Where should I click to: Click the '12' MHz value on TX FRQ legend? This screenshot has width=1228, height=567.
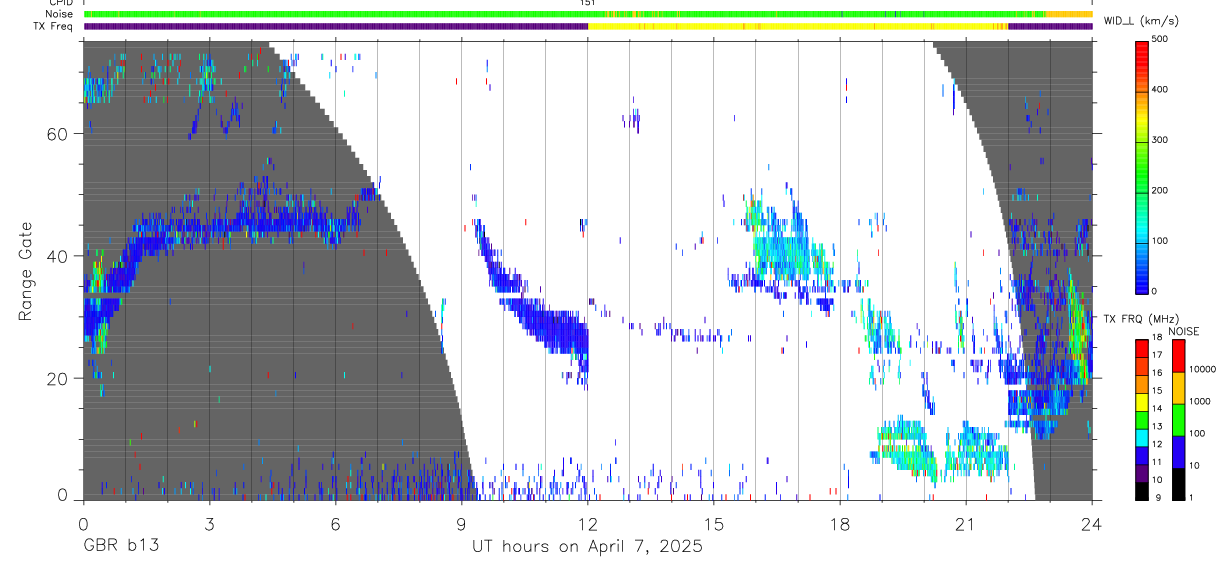tap(1159, 444)
